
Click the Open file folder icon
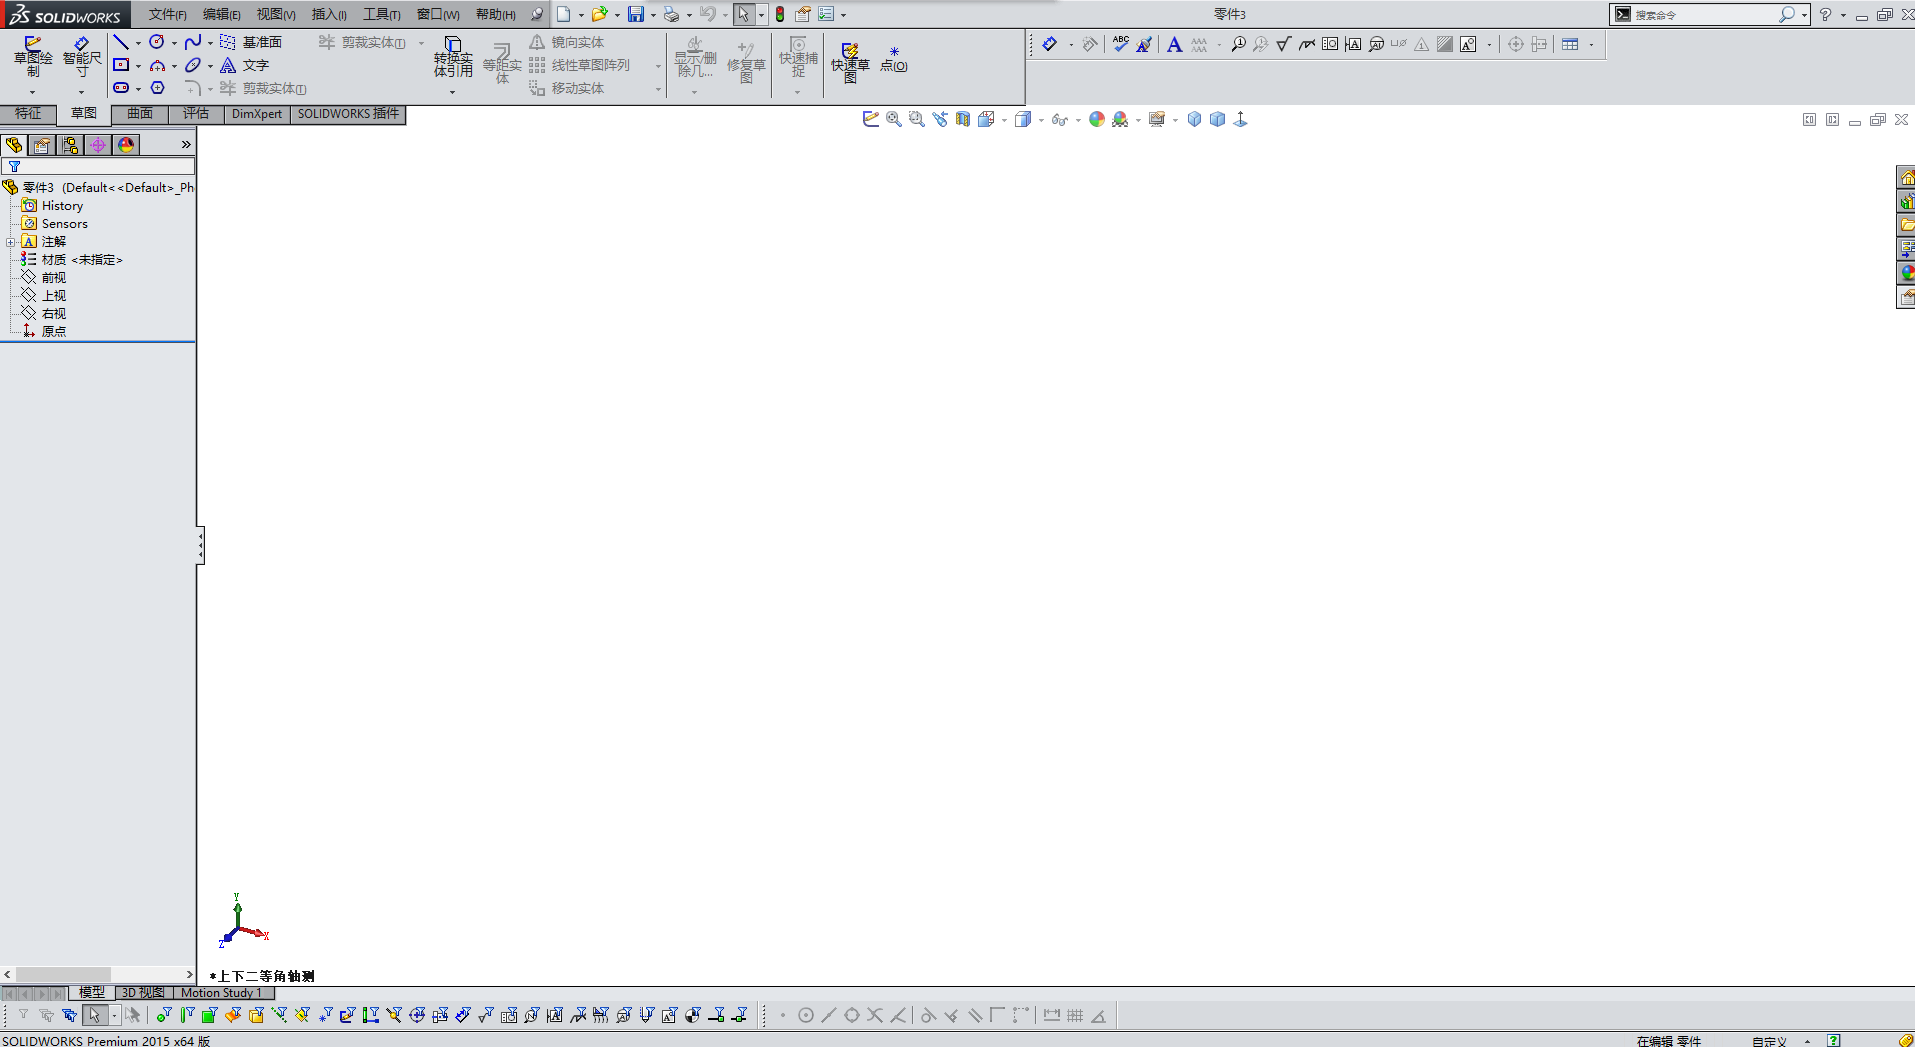click(x=599, y=14)
